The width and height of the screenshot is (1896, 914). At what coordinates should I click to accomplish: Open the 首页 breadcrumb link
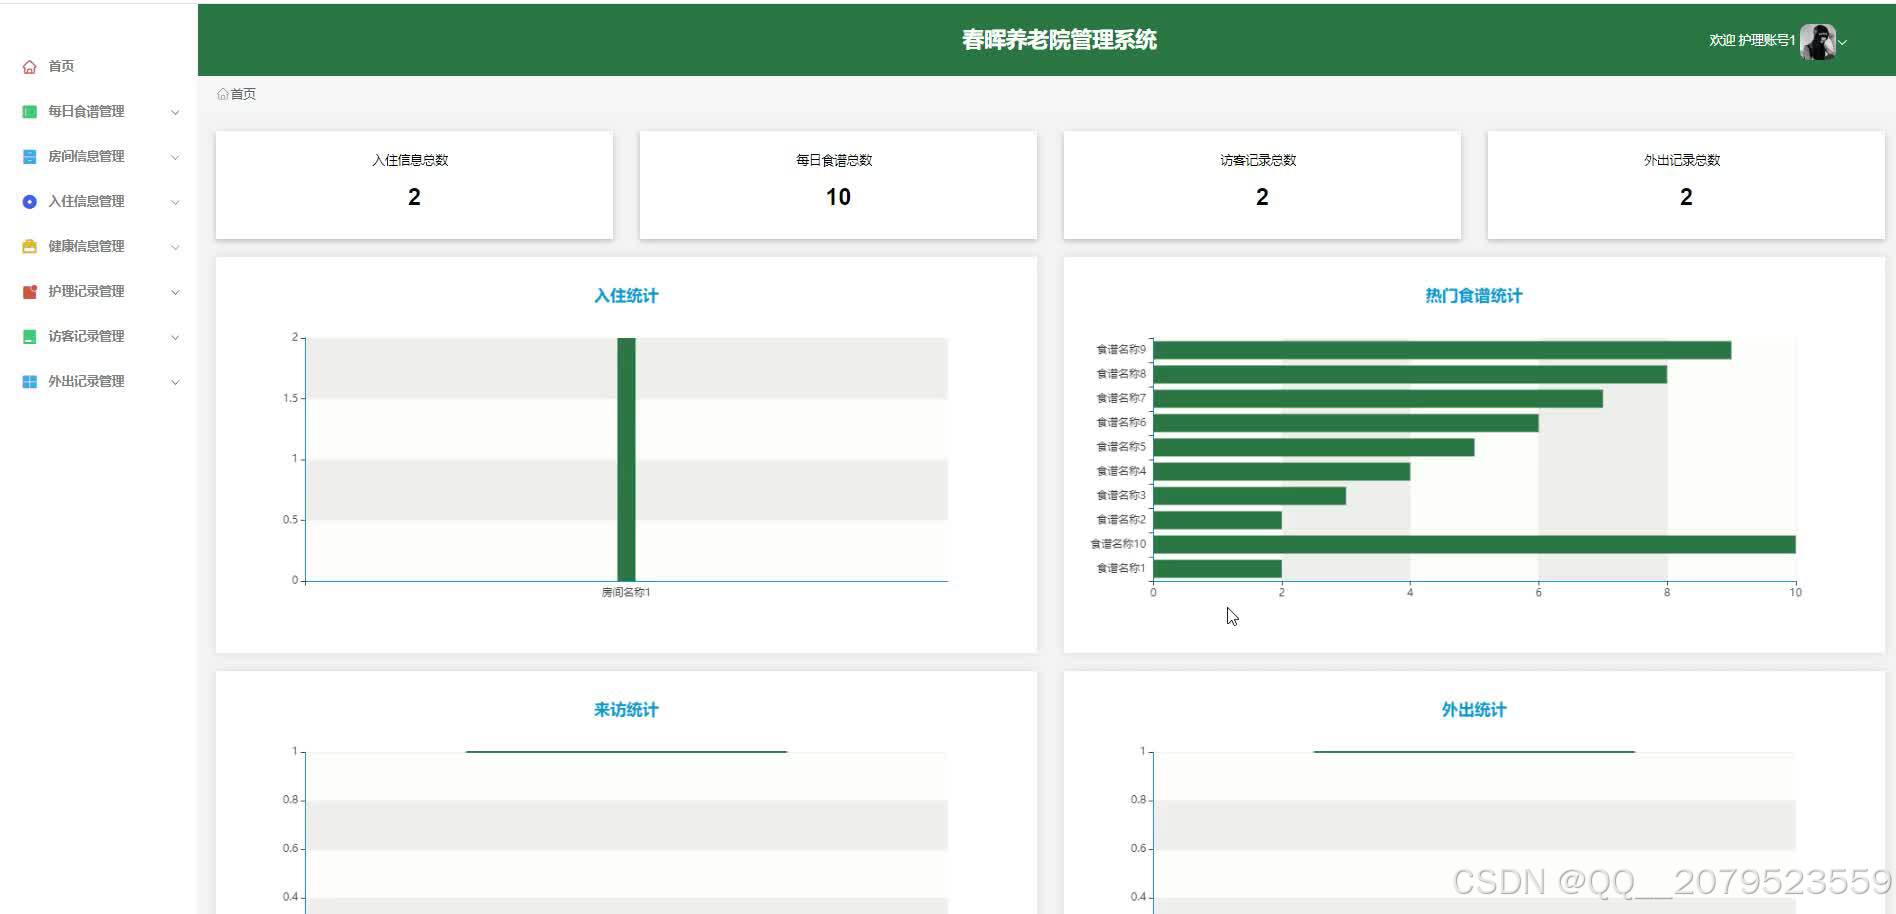(241, 93)
